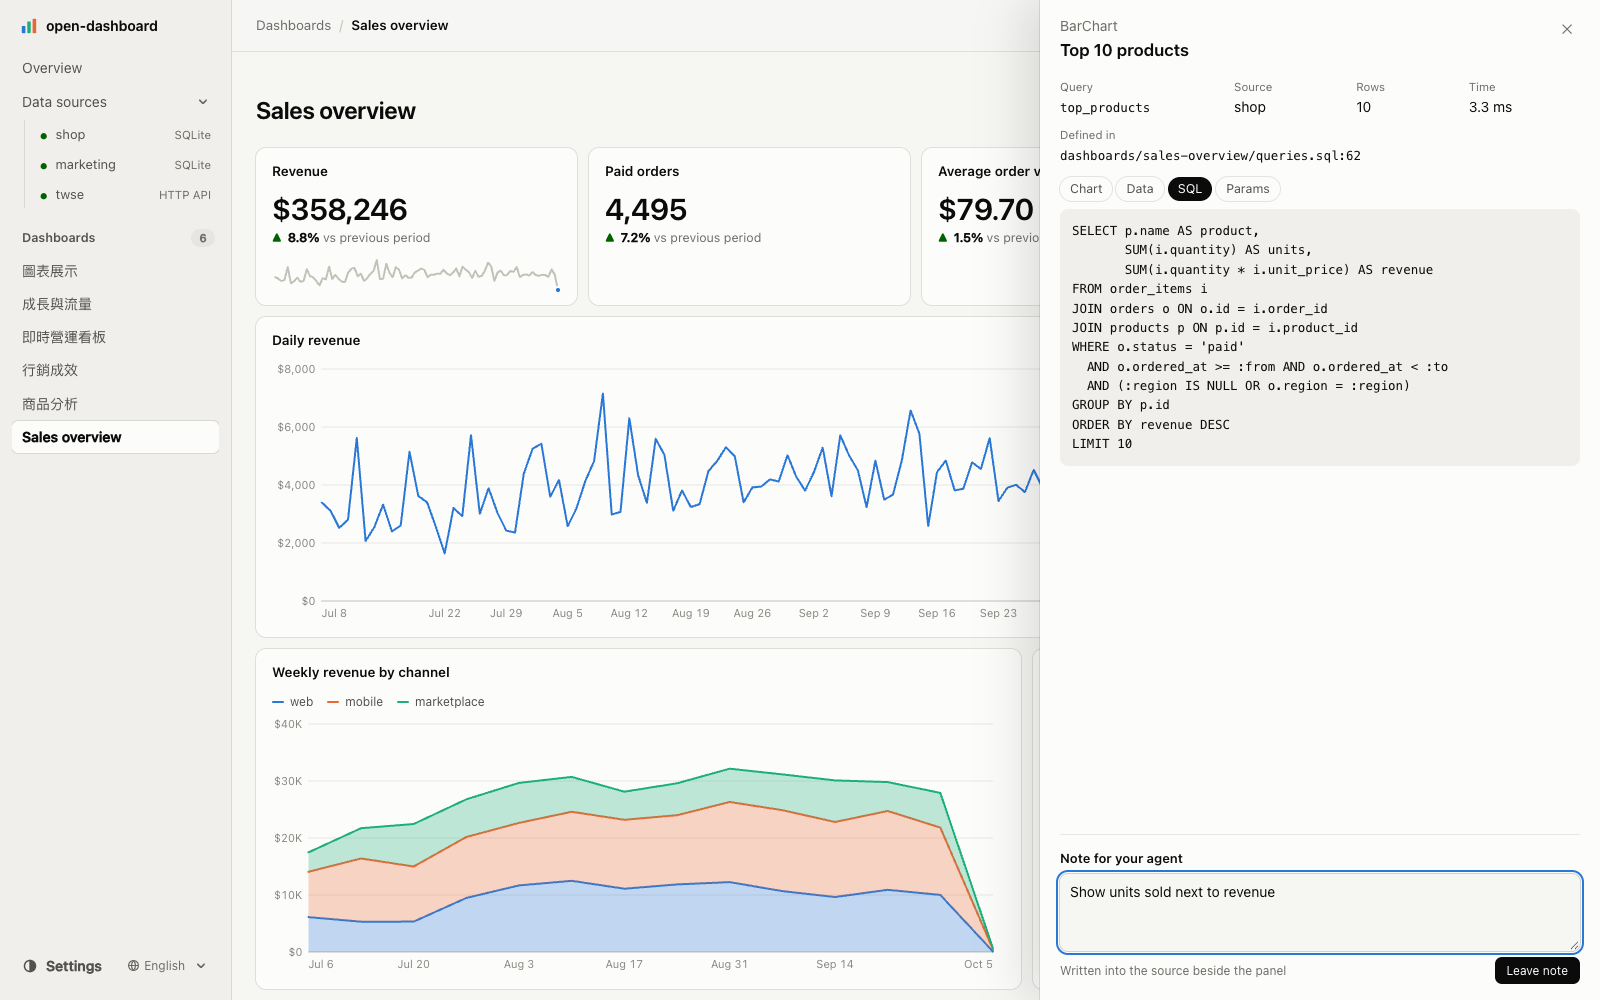
Task: Select the twse HTTP API source
Action: [x=125, y=195]
